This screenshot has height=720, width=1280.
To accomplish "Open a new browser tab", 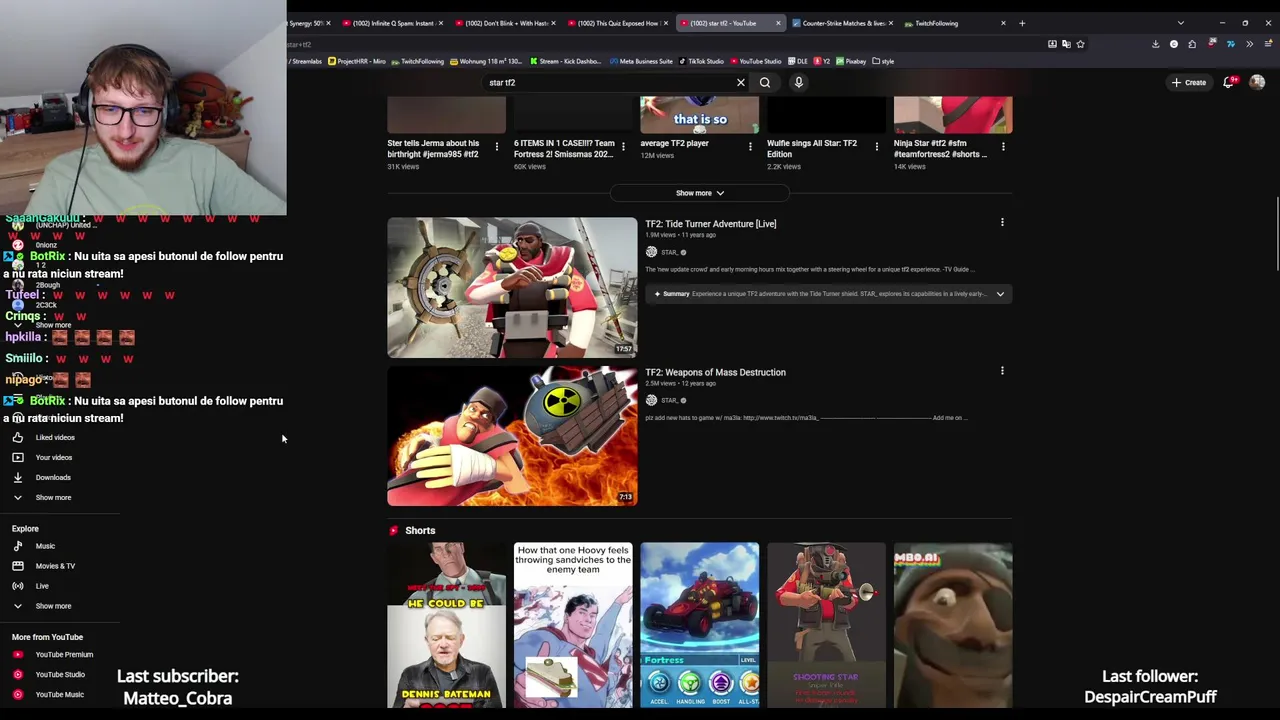I will pyautogui.click(x=1022, y=23).
